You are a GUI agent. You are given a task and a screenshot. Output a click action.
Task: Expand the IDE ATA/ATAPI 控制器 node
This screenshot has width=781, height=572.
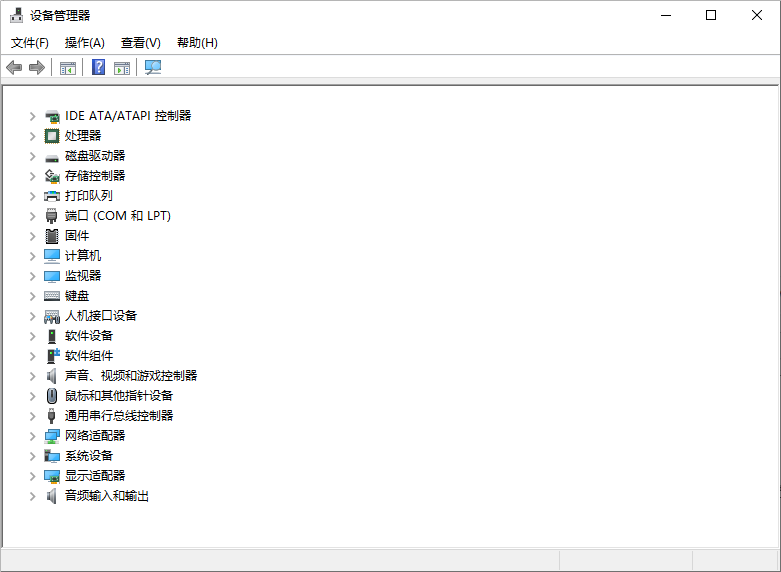pos(32,116)
